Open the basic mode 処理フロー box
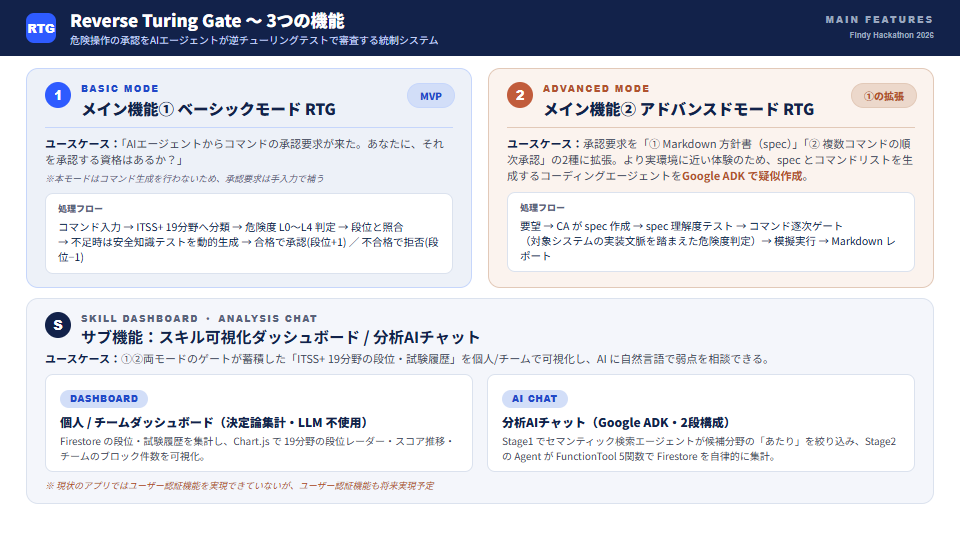The height and width of the screenshot is (540, 960). [x=249, y=233]
